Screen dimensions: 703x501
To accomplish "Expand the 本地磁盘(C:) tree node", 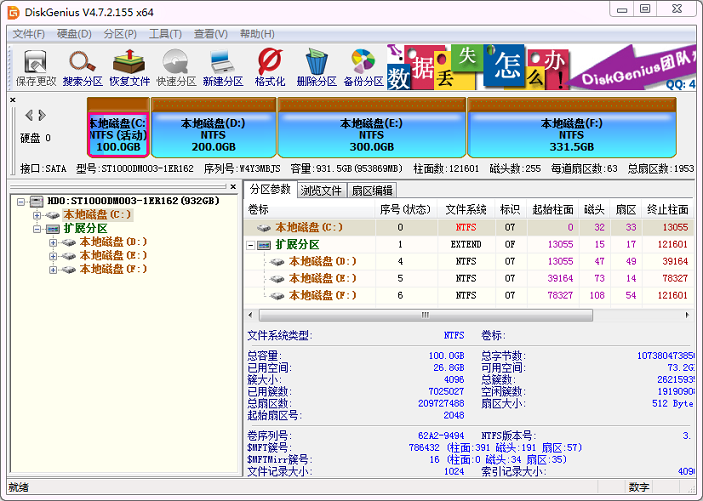I will pos(37,215).
